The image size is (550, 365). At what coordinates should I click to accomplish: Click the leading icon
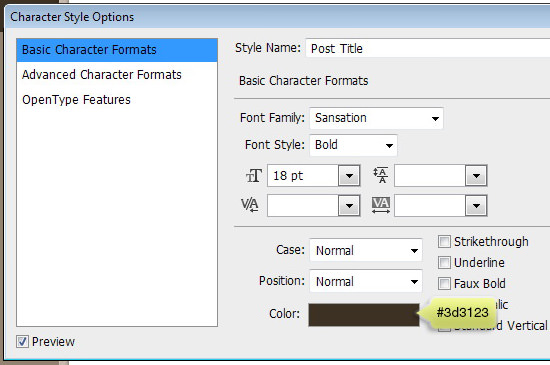pyautogui.click(x=381, y=175)
